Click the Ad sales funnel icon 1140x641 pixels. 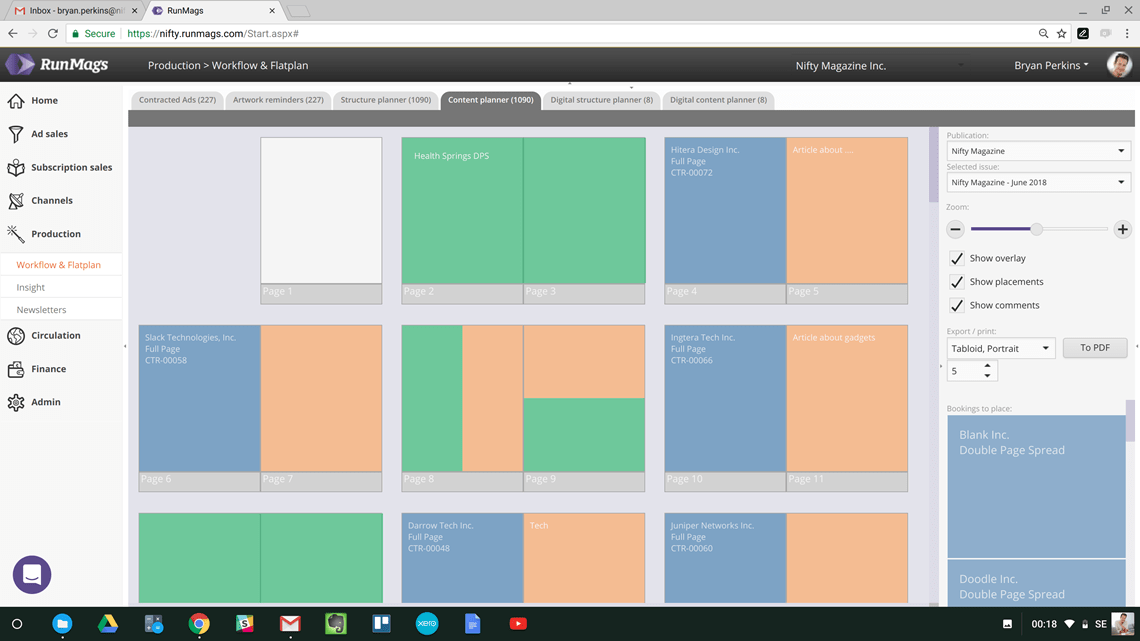(x=16, y=134)
